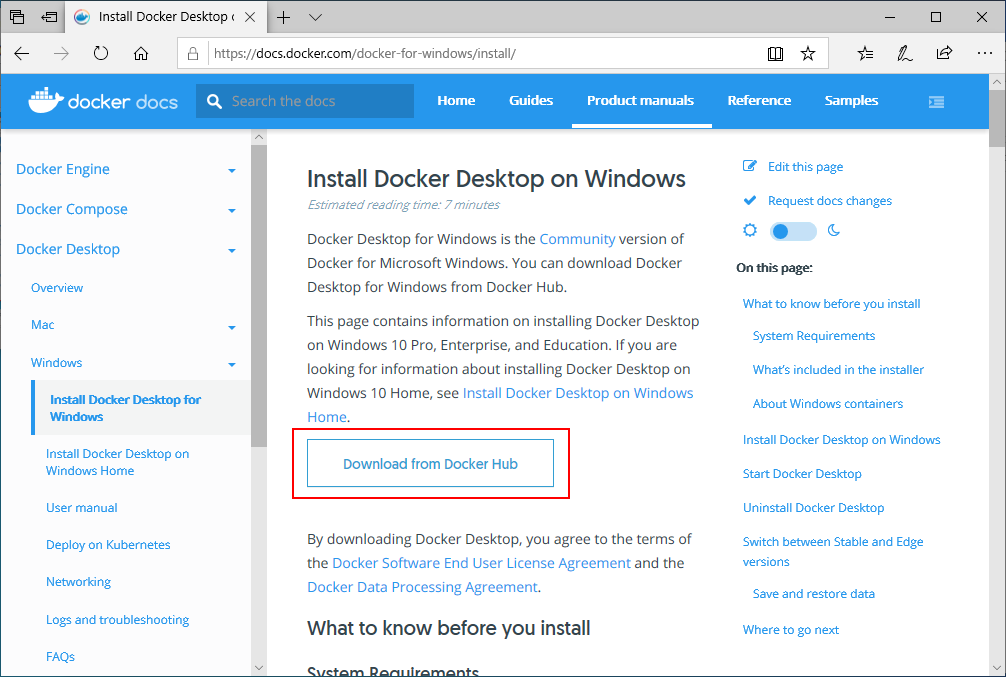
Task: Jump to About Windows containers
Action: point(828,404)
